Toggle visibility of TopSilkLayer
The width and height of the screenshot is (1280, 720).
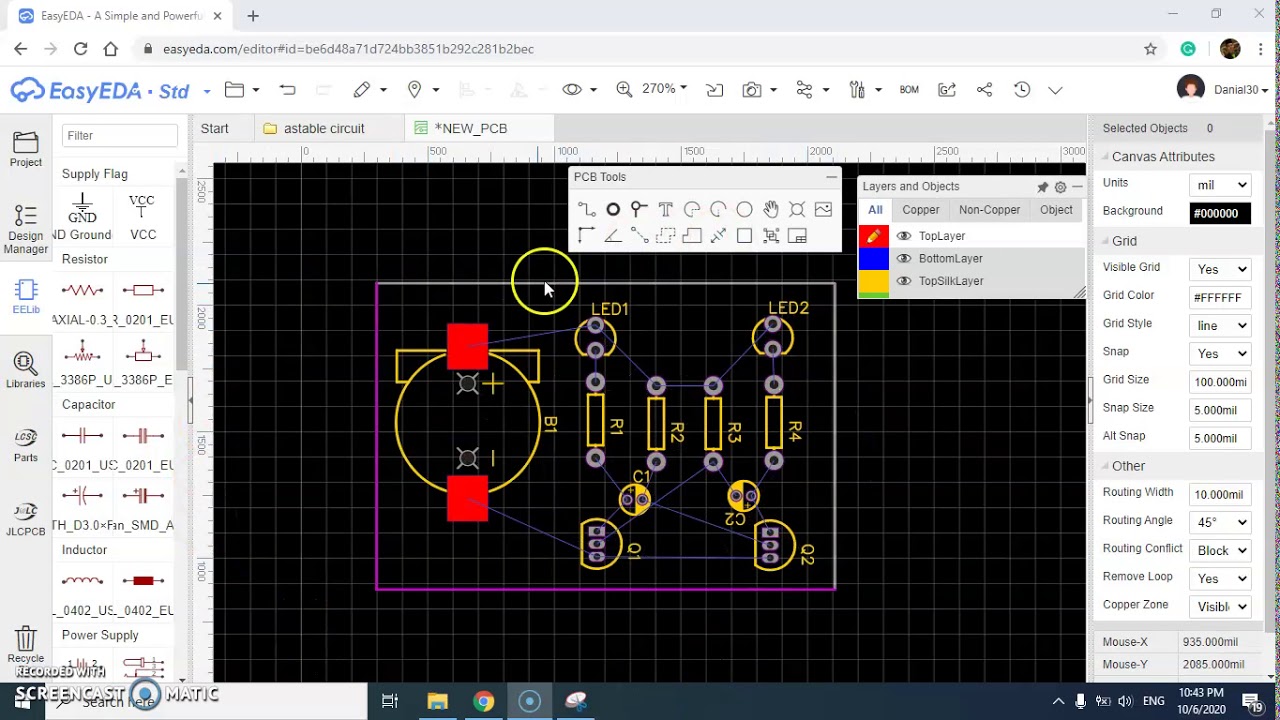point(904,281)
